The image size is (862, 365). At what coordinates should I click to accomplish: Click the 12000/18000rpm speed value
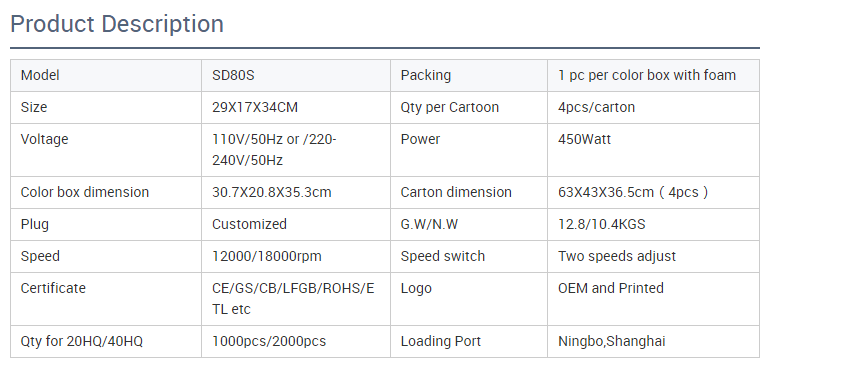[267, 256]
